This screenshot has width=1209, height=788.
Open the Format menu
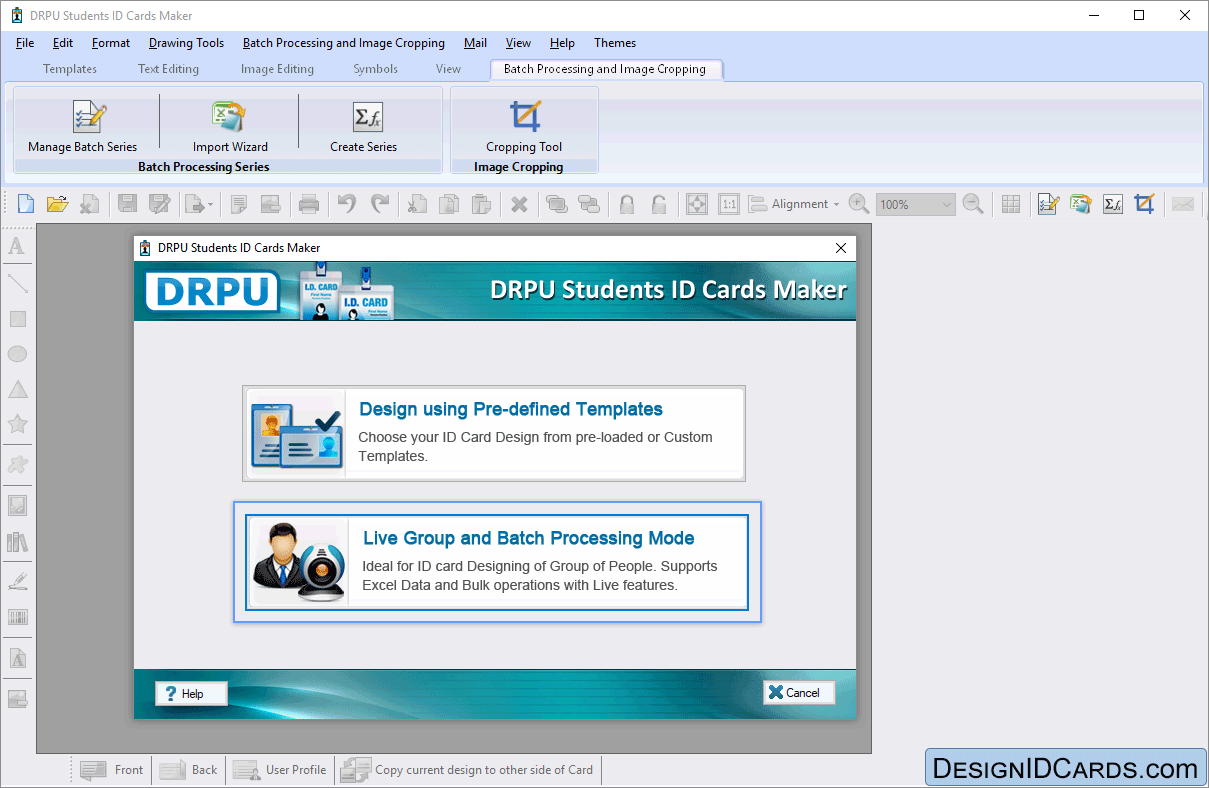click(111, 43)
